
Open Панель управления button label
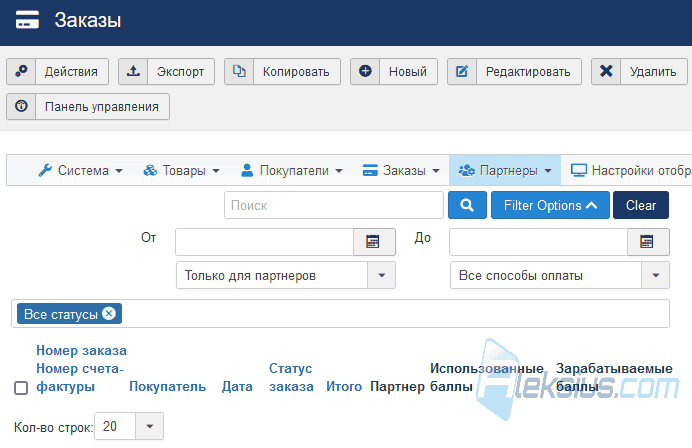(x=102, y=106)
